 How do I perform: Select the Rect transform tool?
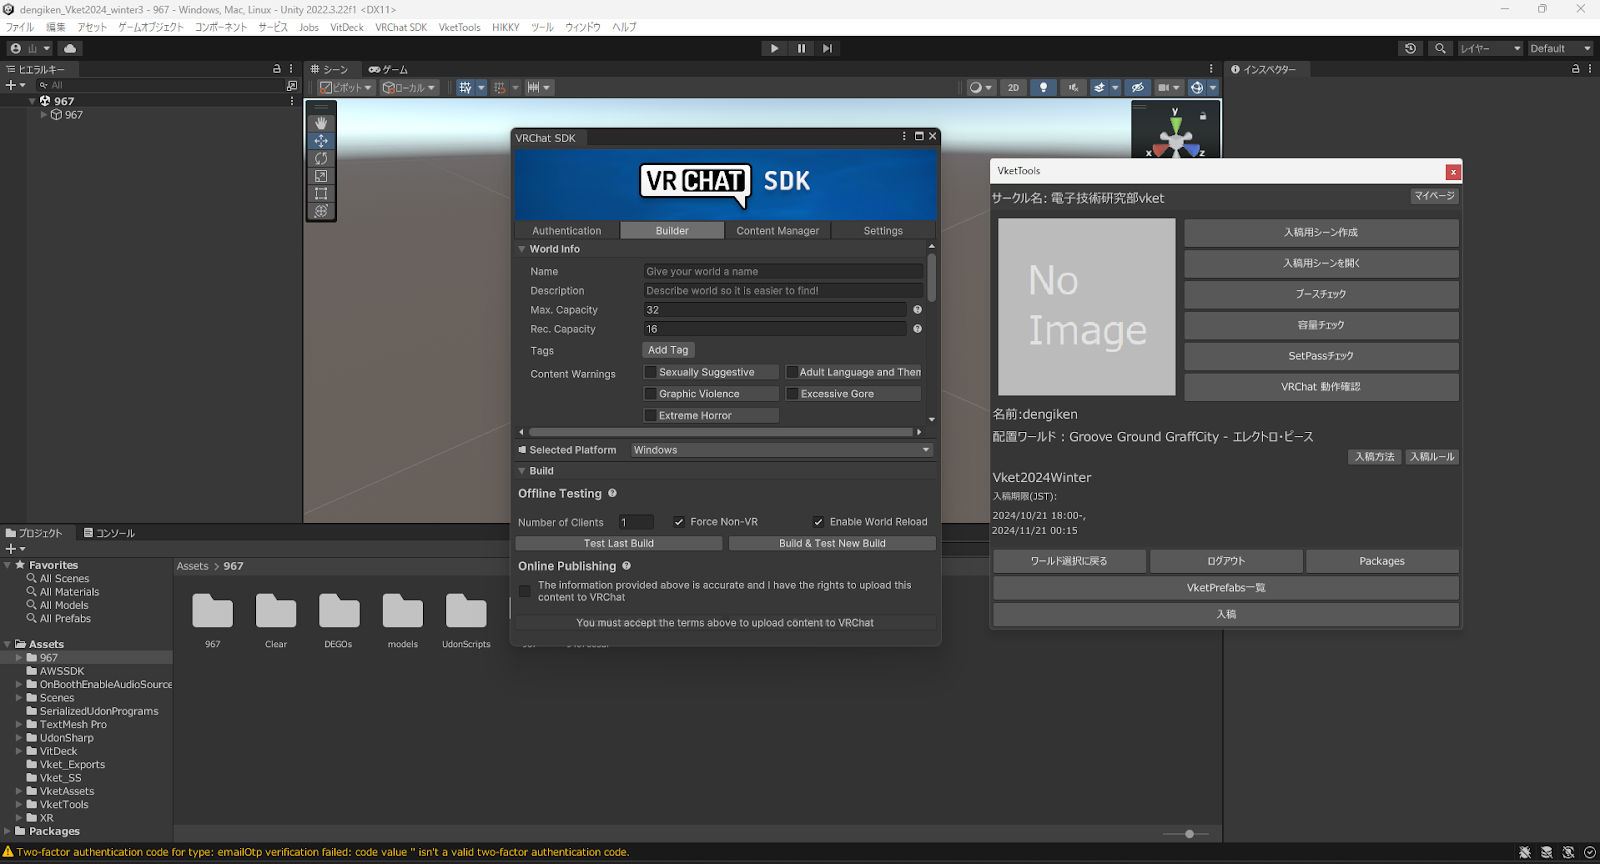point(321,194)
